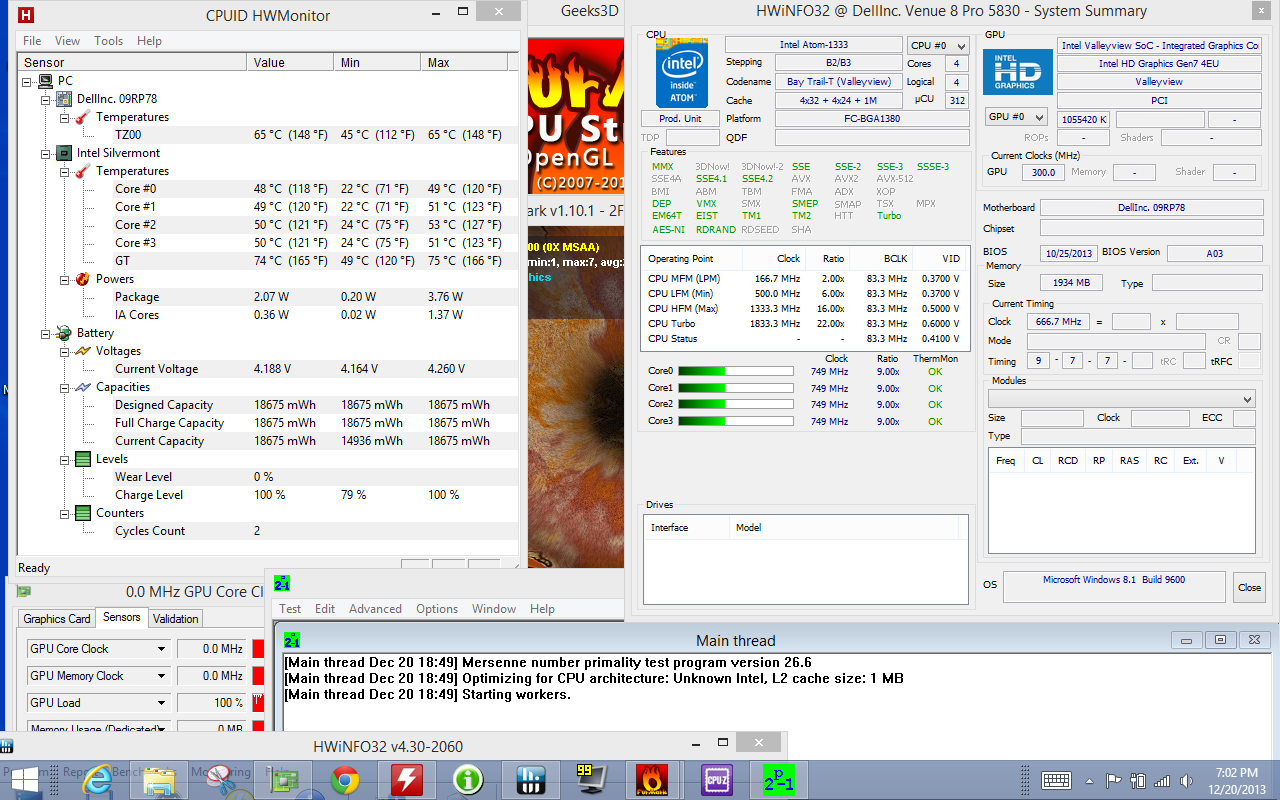Open the GPU #0 dropdown in HWiNFO
The height and width of the screenshot is (800, 1280).
pos(1016,117)
